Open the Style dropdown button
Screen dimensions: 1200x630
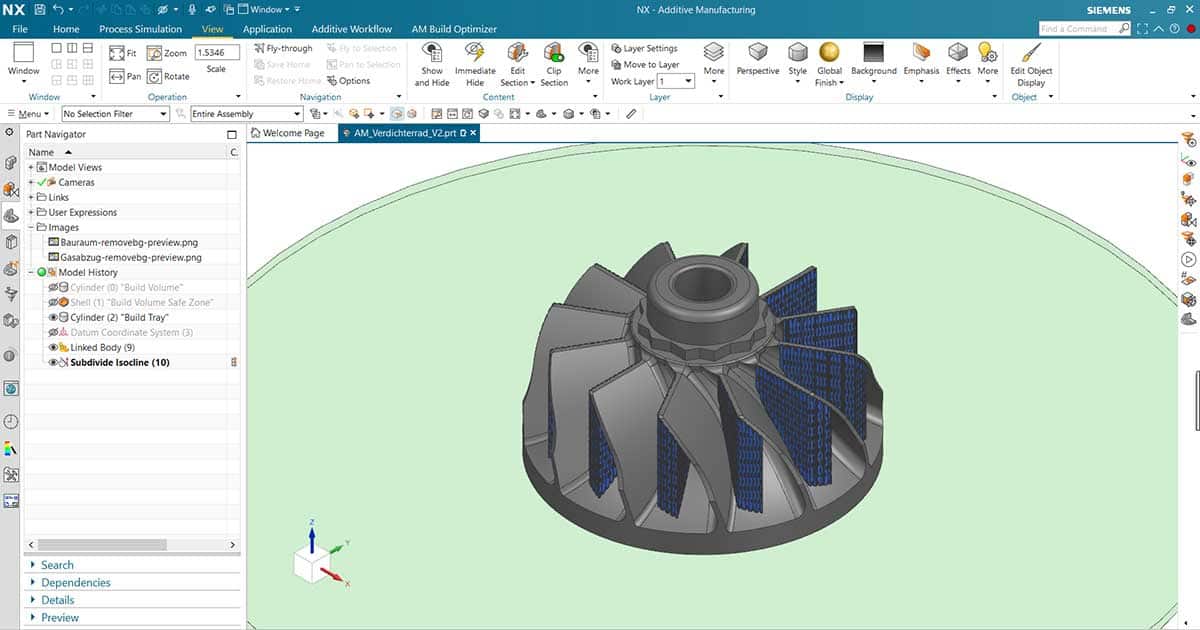tap(797, 64)
